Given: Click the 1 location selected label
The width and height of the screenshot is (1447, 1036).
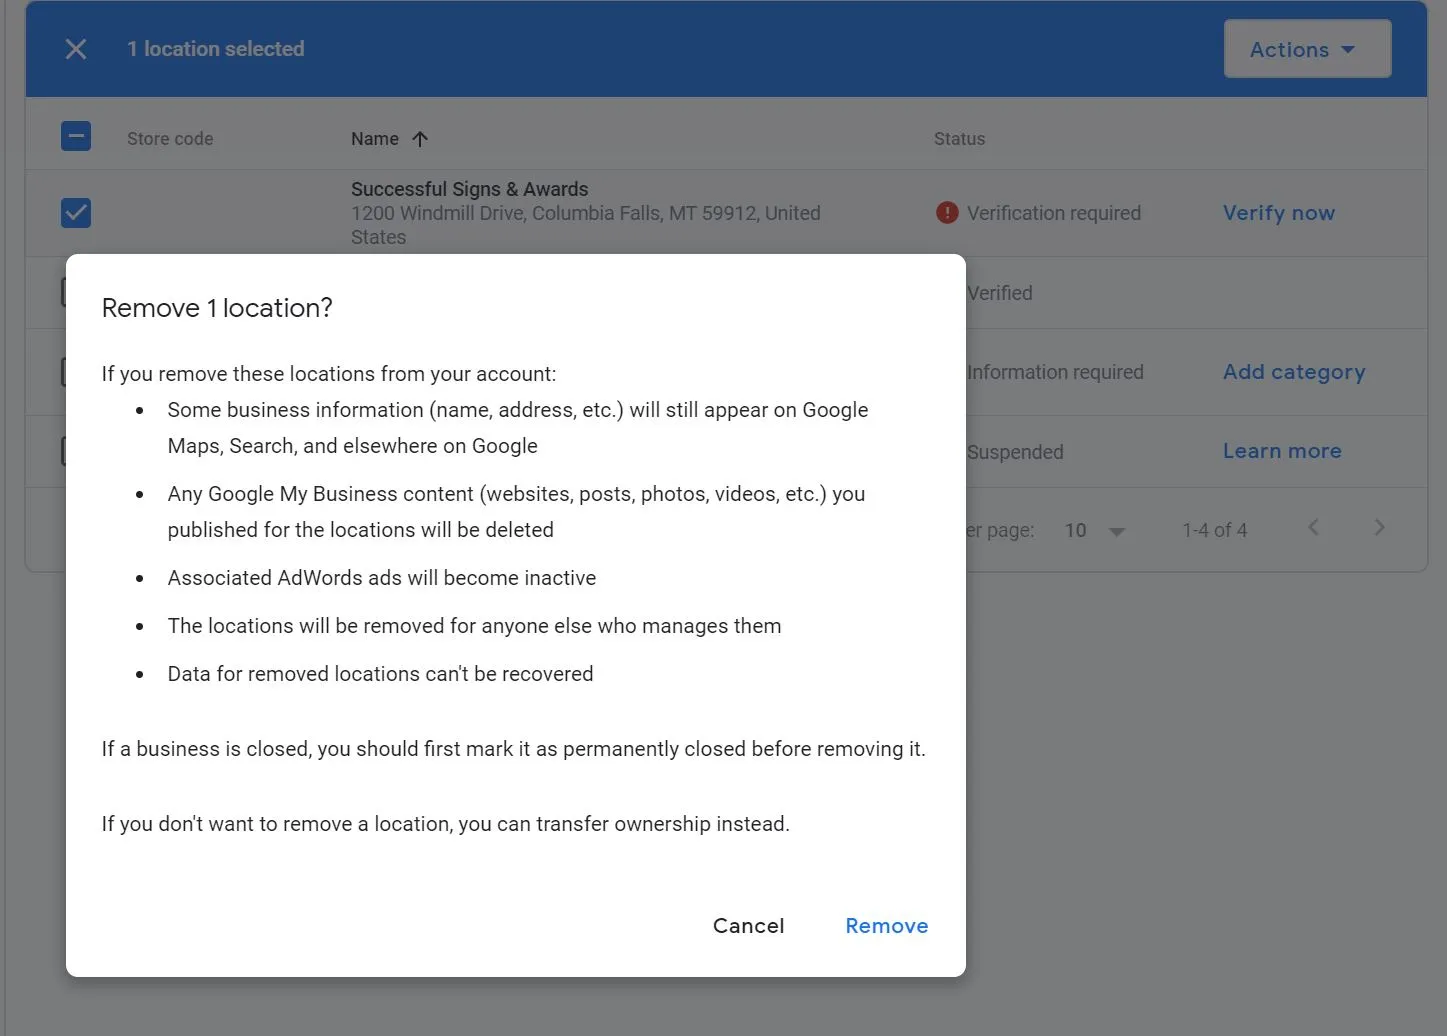Looking at the screenshot, I should pos(215,49).
